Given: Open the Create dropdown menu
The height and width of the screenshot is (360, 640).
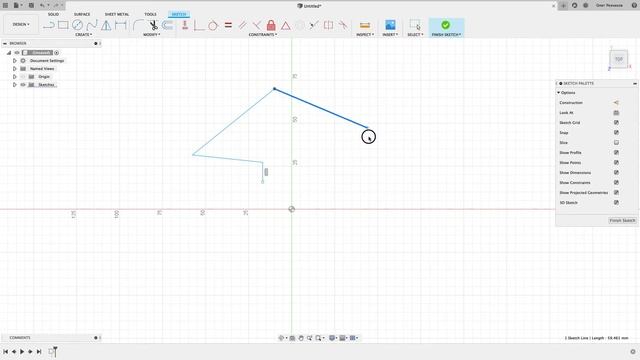Looking at the screenshot, I should (84, 35).
